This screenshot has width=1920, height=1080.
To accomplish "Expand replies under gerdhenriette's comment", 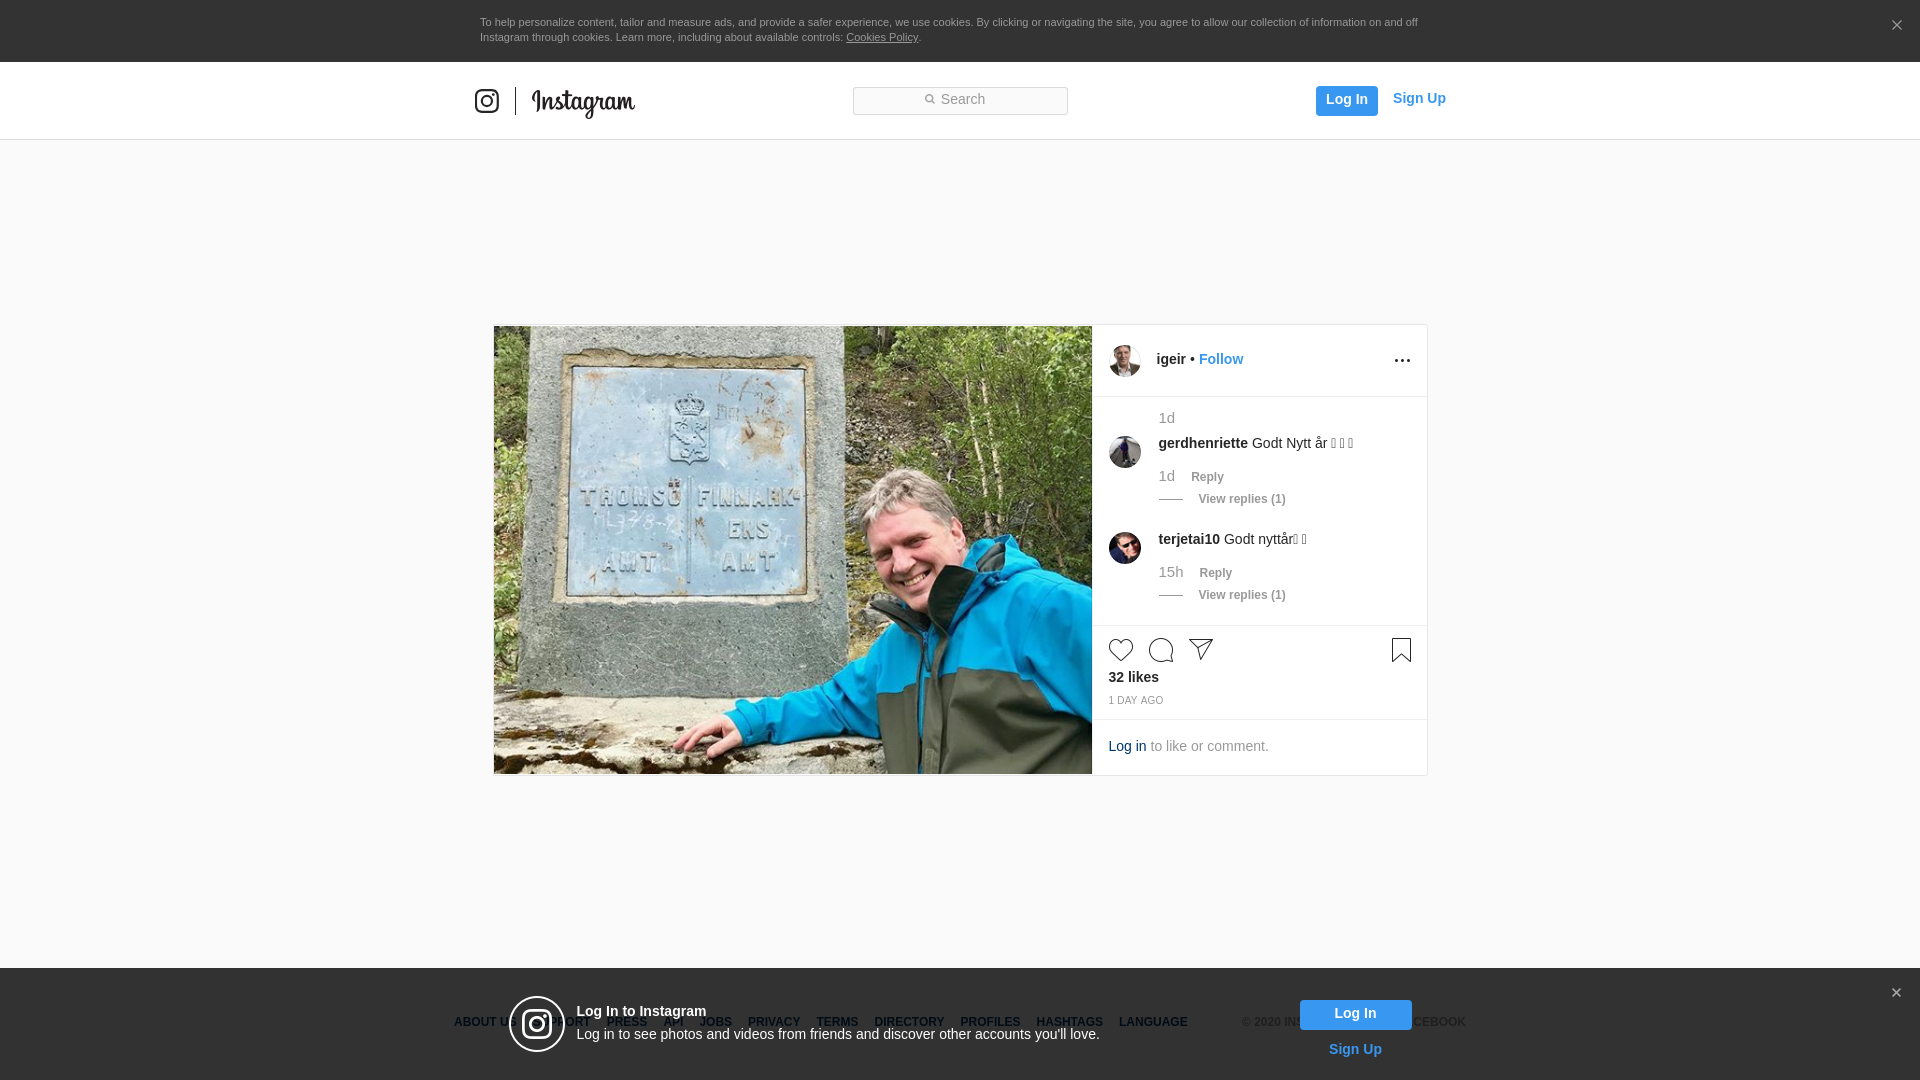I will tap(1241, 499).
